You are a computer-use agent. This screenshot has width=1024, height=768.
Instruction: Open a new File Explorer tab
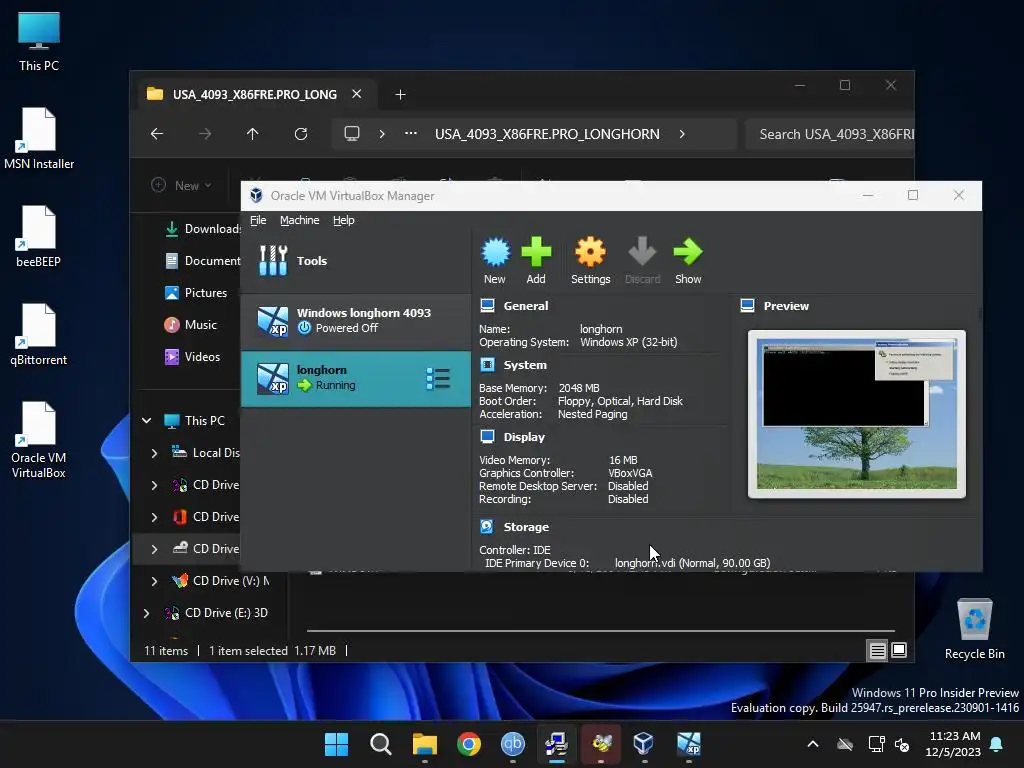coord(400,95)
